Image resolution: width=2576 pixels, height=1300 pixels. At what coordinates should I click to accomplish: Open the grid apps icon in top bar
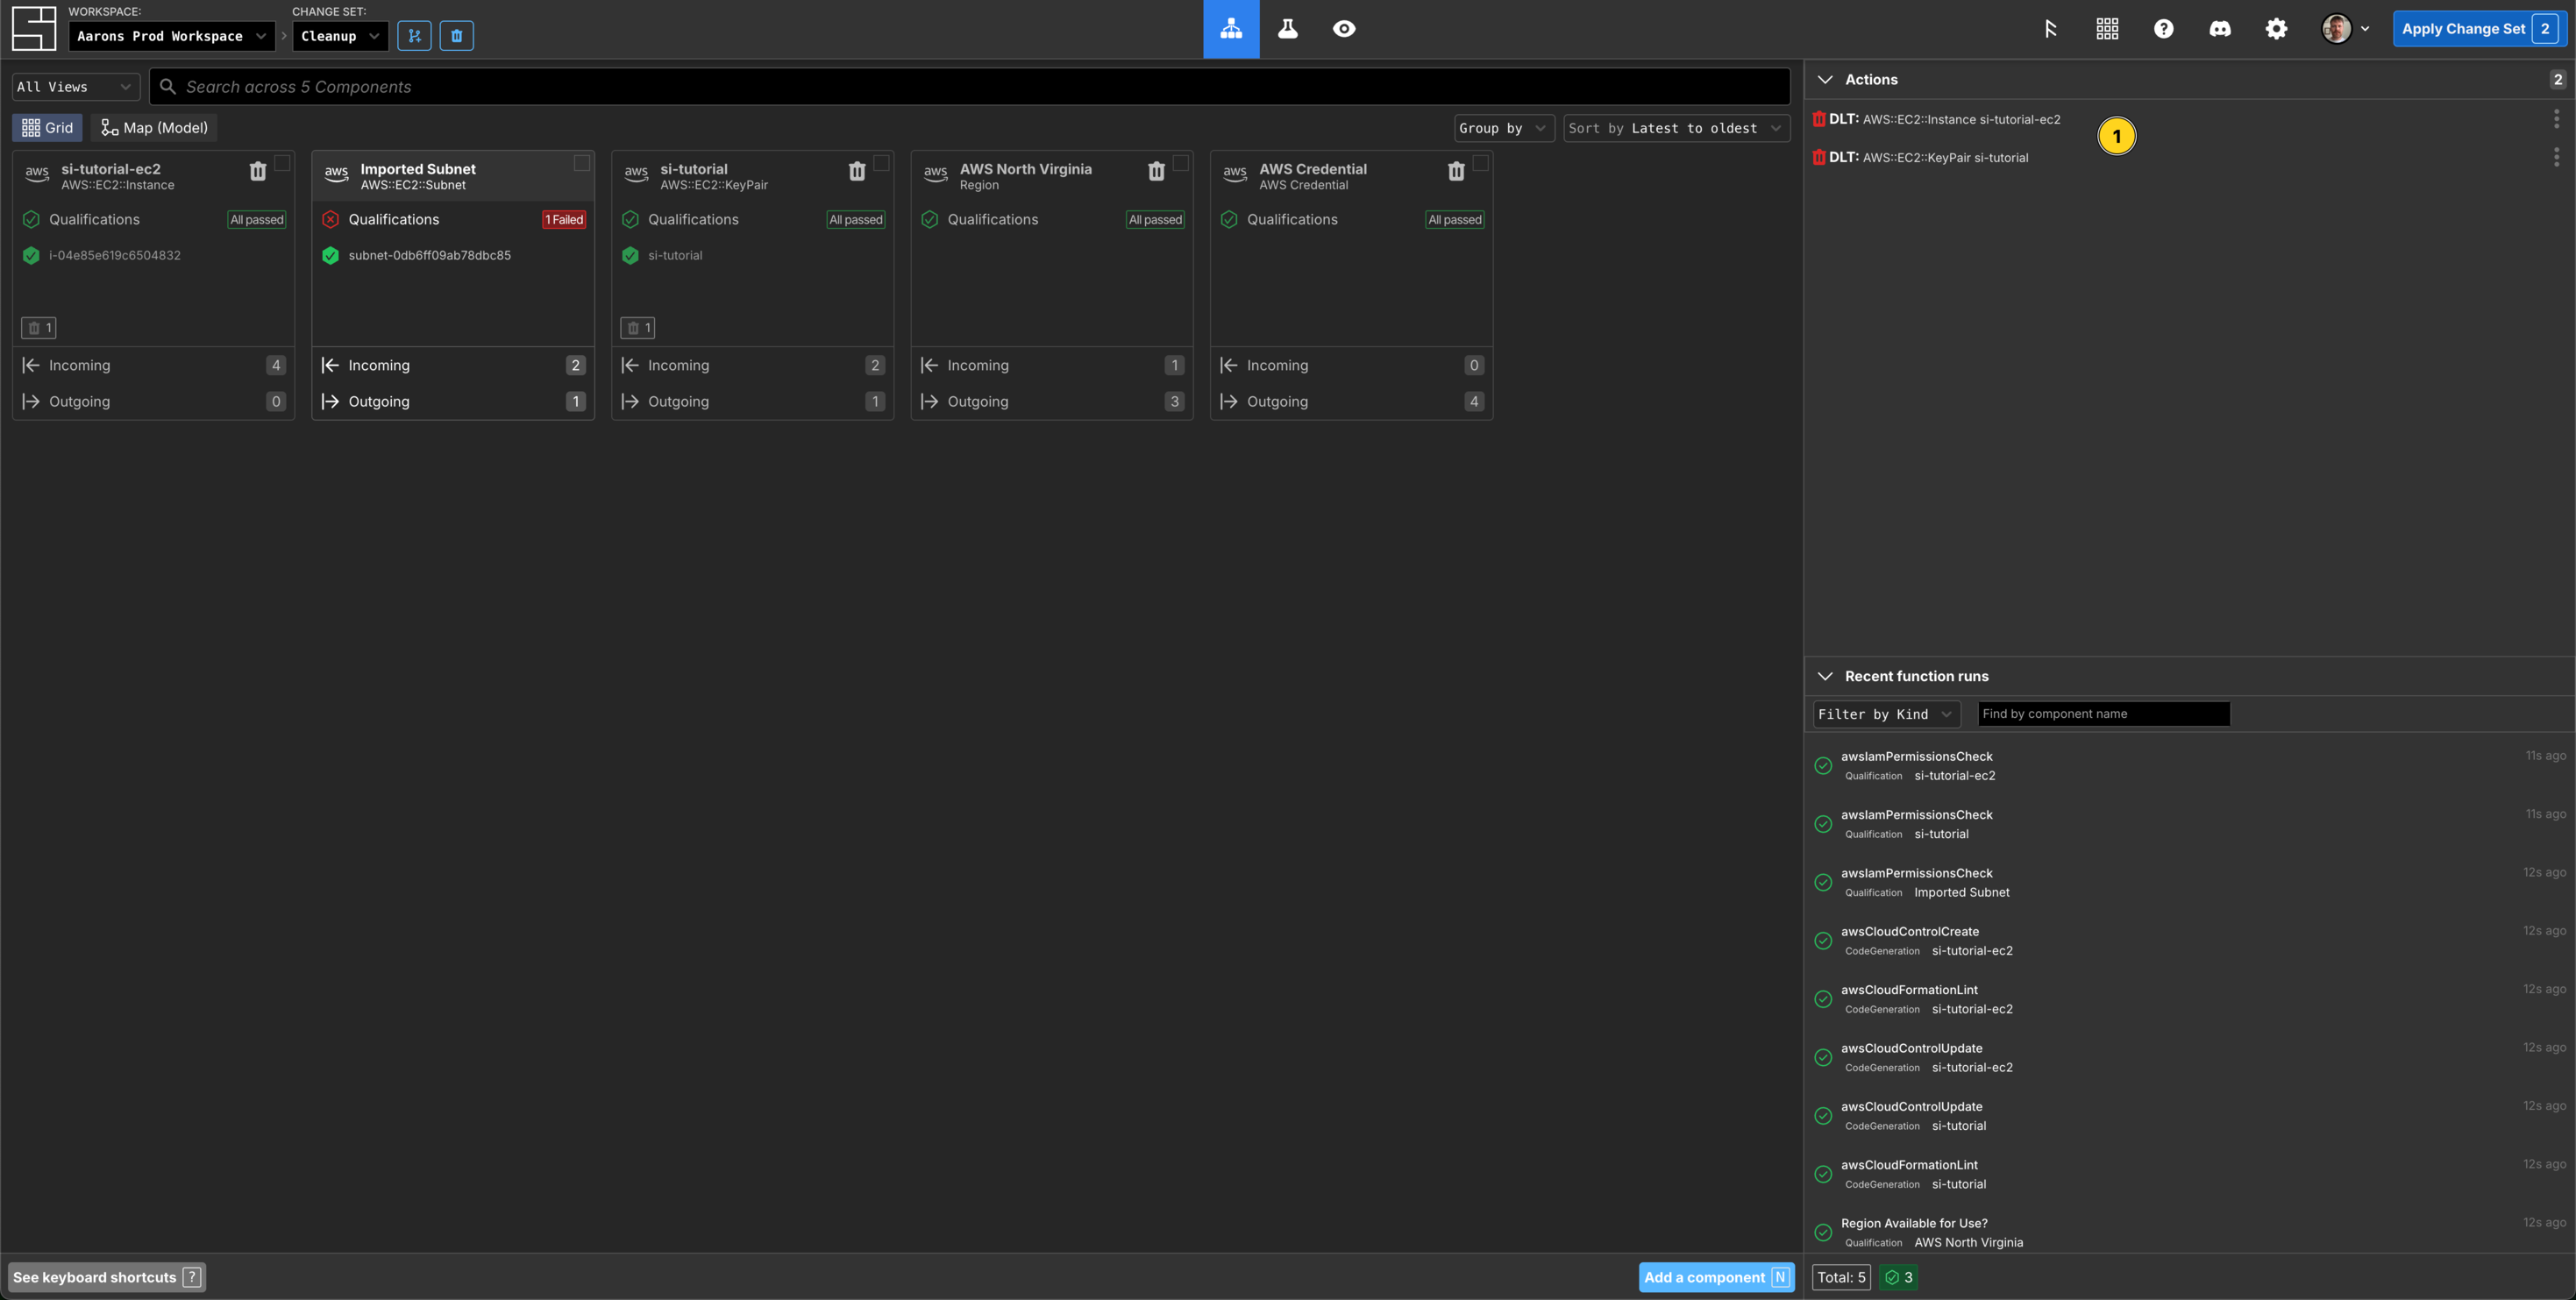(x=2107, y=29)
